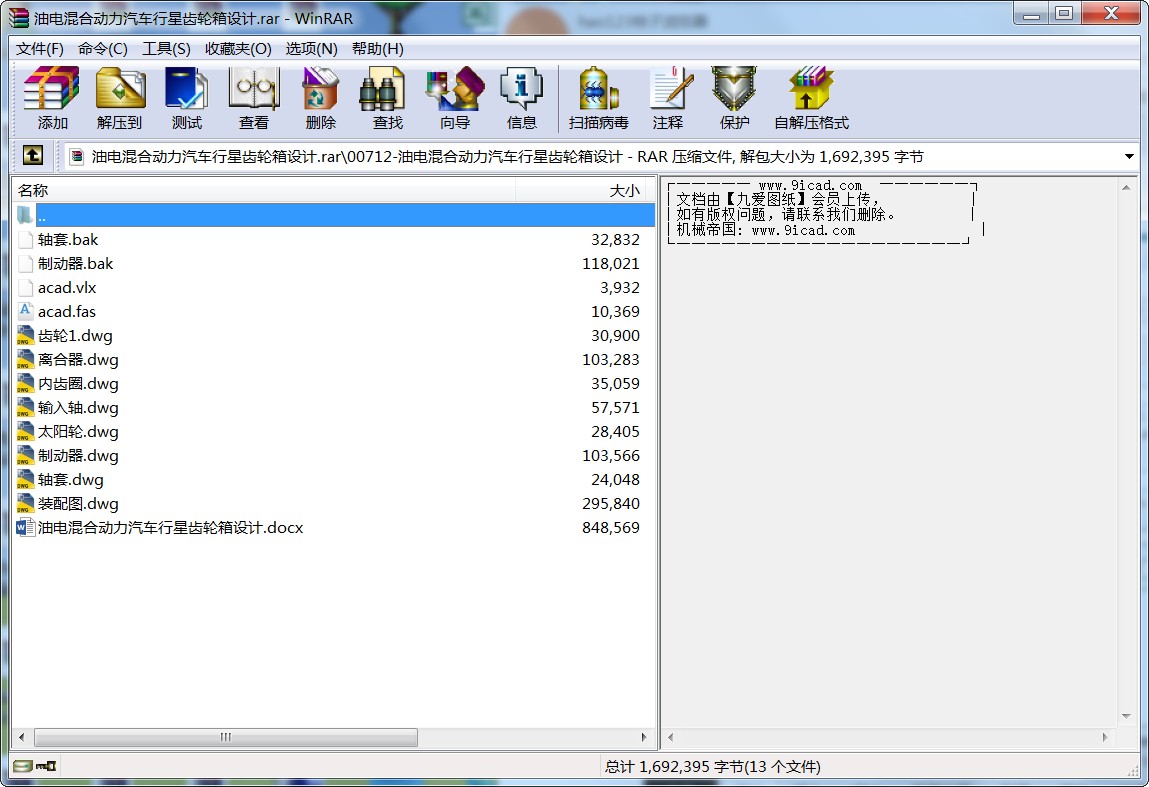
Task: Click the icon beside acad.fas
Action: pos(26,311)
